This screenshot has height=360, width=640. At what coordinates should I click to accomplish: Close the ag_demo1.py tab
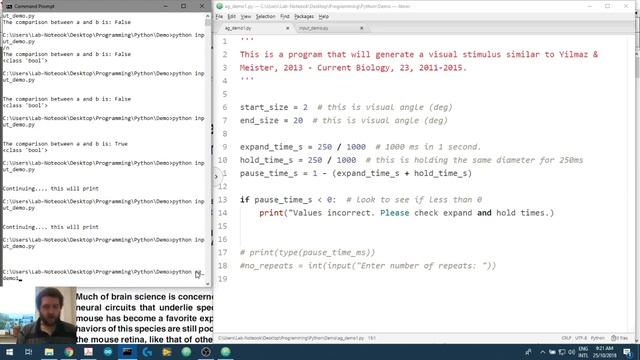(x=287, y=28)
